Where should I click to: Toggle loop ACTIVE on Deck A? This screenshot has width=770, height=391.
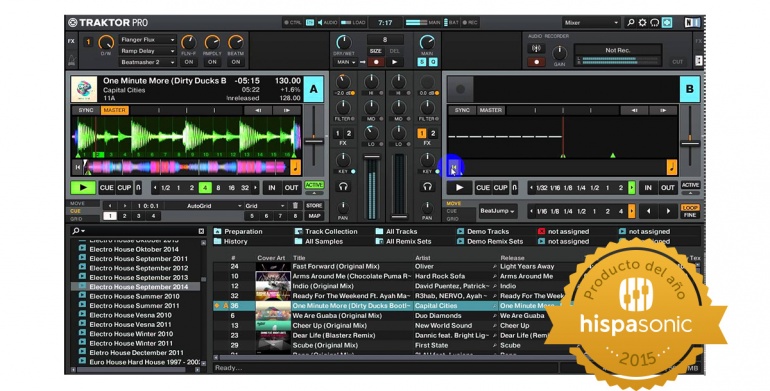(x=314, y=185)
